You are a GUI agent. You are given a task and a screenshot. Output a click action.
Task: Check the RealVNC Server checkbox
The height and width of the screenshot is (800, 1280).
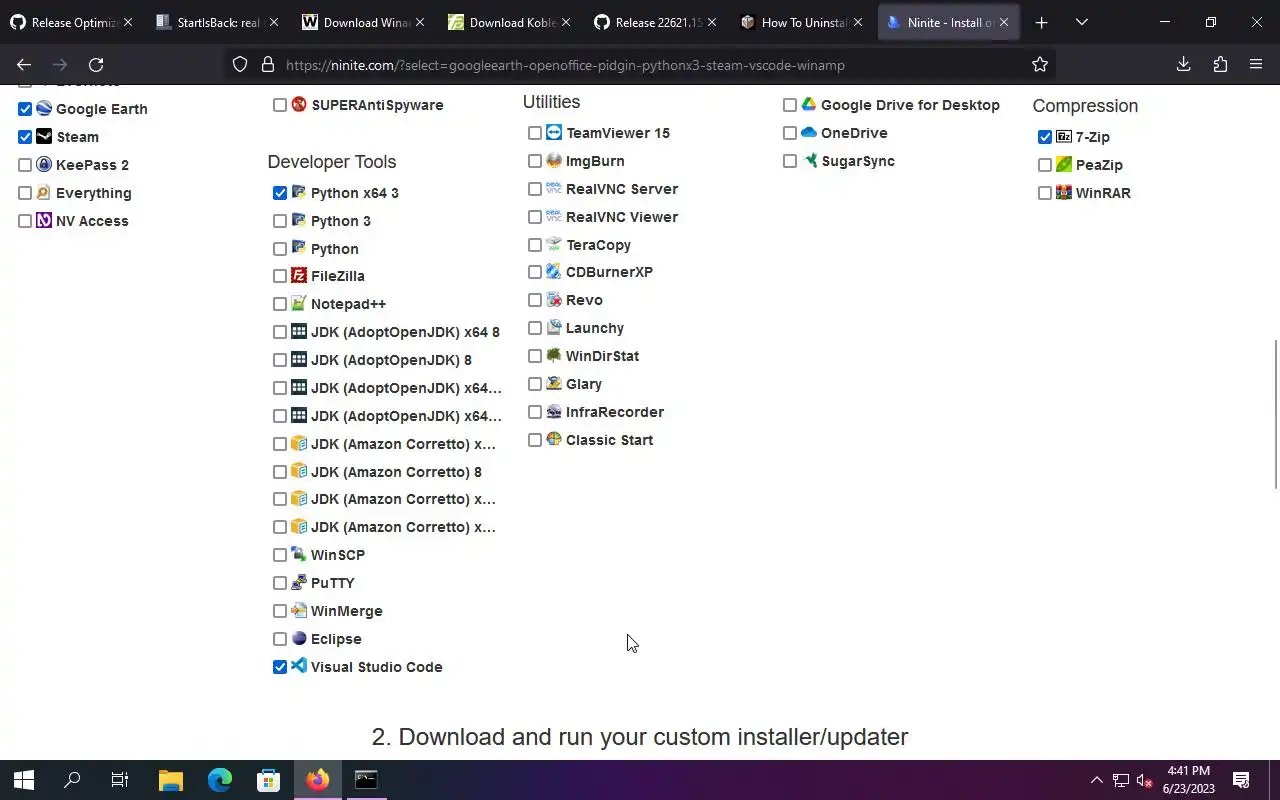535,189
